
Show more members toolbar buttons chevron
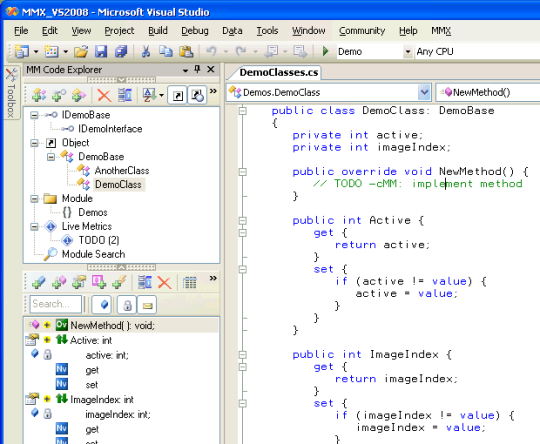(213, 278)
